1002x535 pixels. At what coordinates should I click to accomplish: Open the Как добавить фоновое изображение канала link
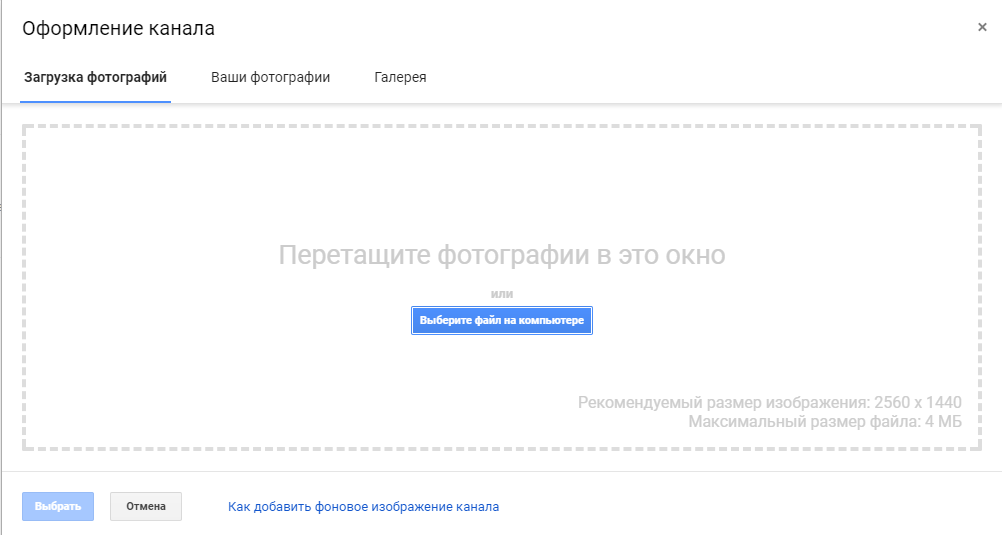363,507
